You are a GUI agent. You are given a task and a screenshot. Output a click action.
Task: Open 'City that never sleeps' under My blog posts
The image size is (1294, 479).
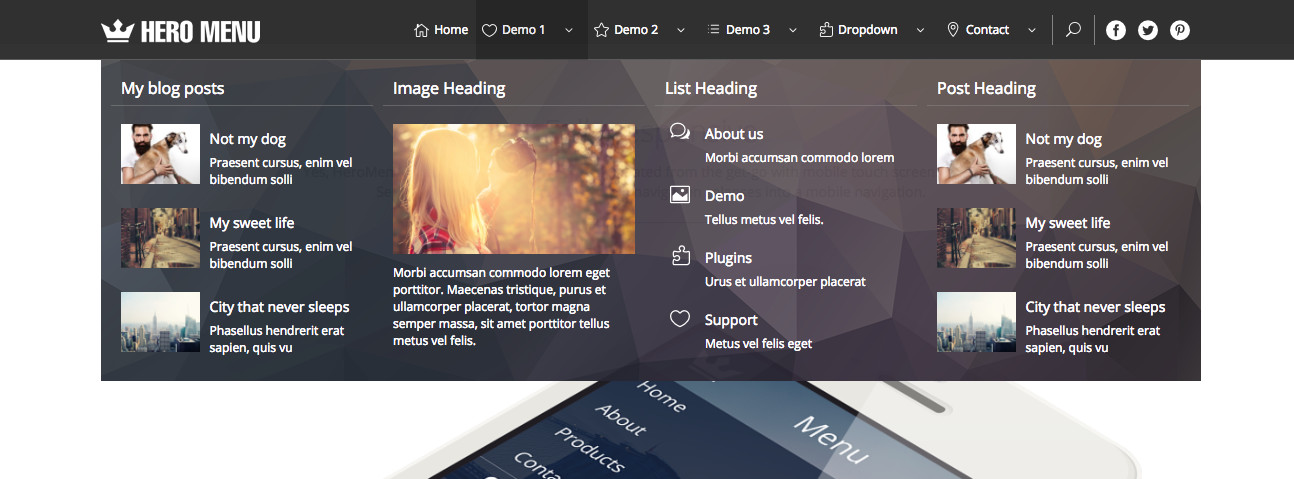tap(280, 307)
